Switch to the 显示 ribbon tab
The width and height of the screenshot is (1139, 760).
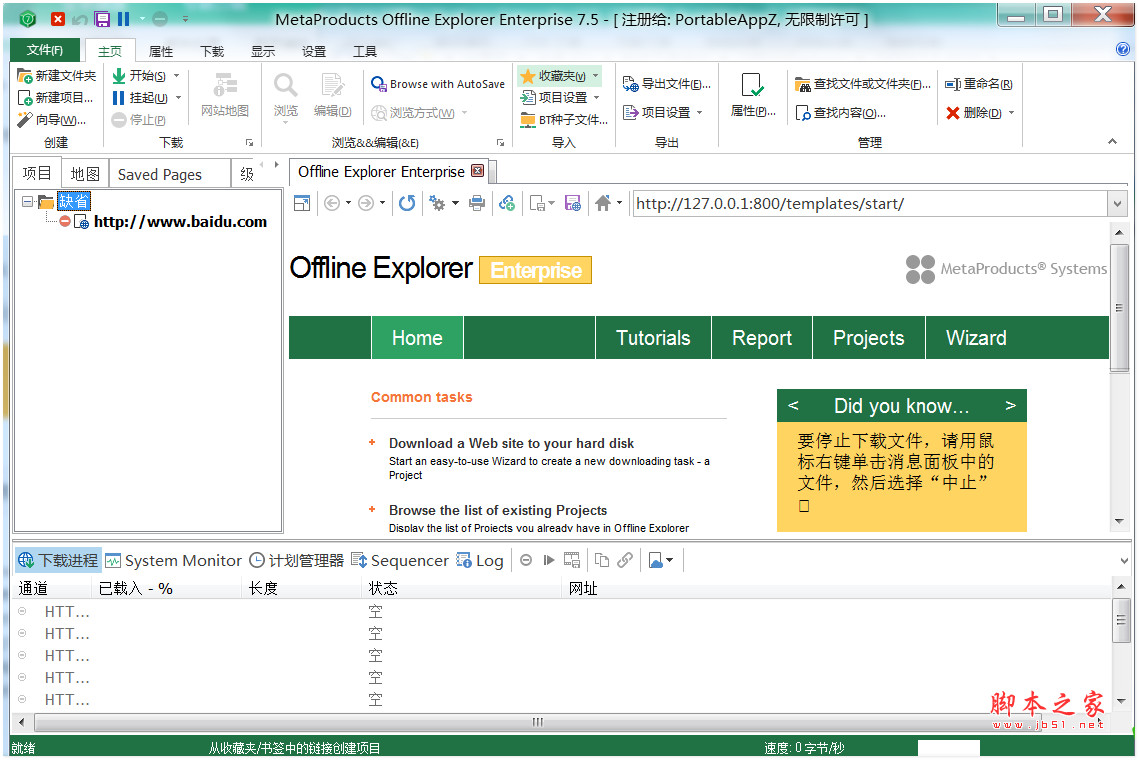pos(263,52)
